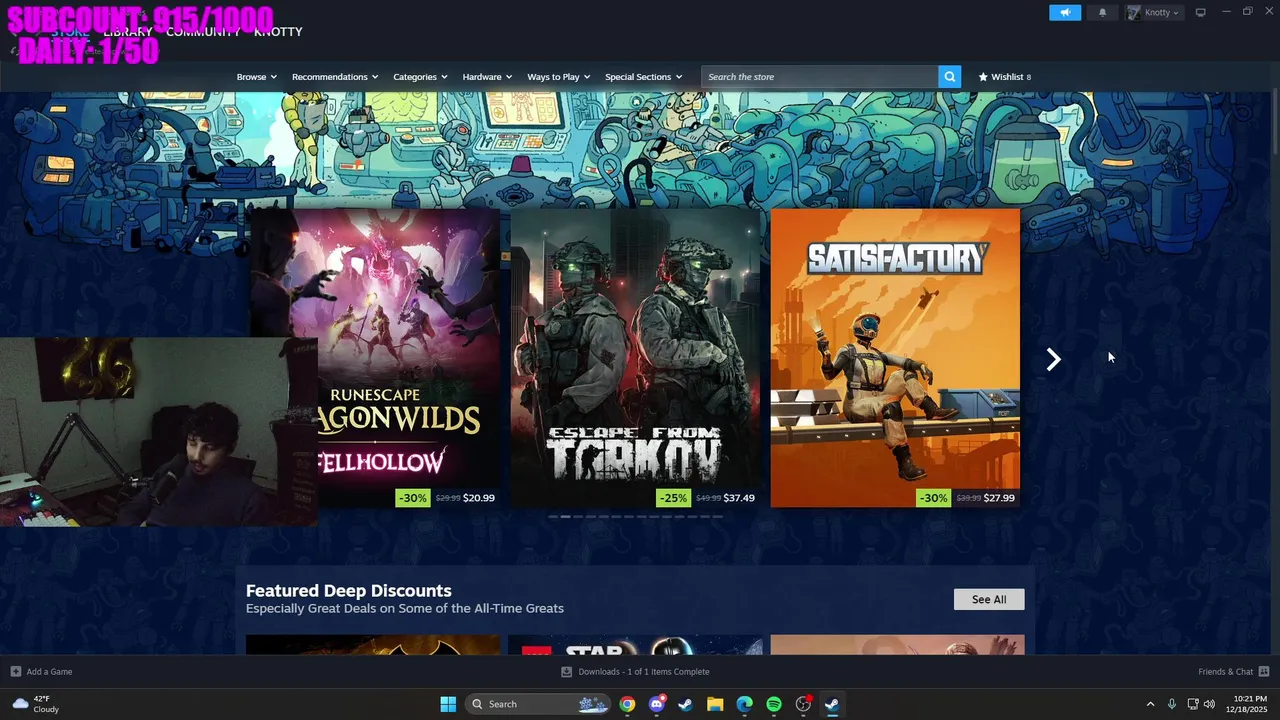Click the volume speaker tray icon
This screenshot has height=720, width=1280.
point(1210,704)
